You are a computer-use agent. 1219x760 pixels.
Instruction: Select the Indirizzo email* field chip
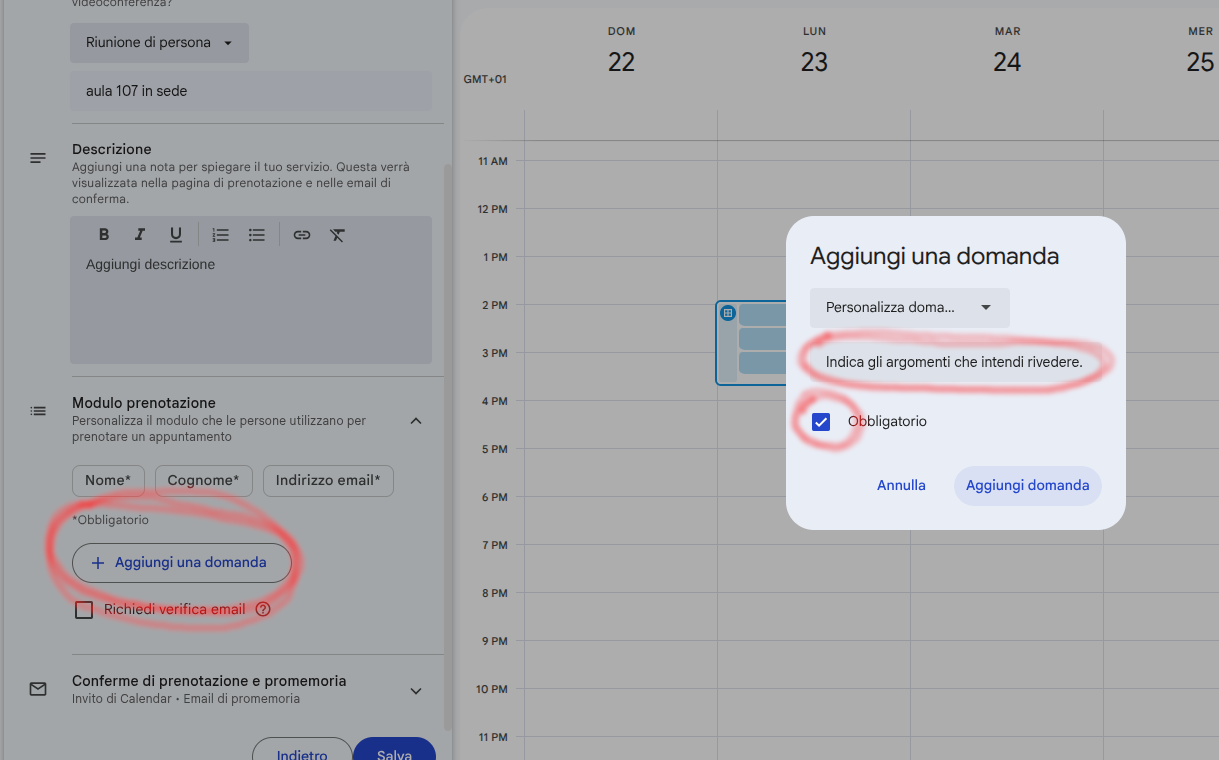point(328,481)
